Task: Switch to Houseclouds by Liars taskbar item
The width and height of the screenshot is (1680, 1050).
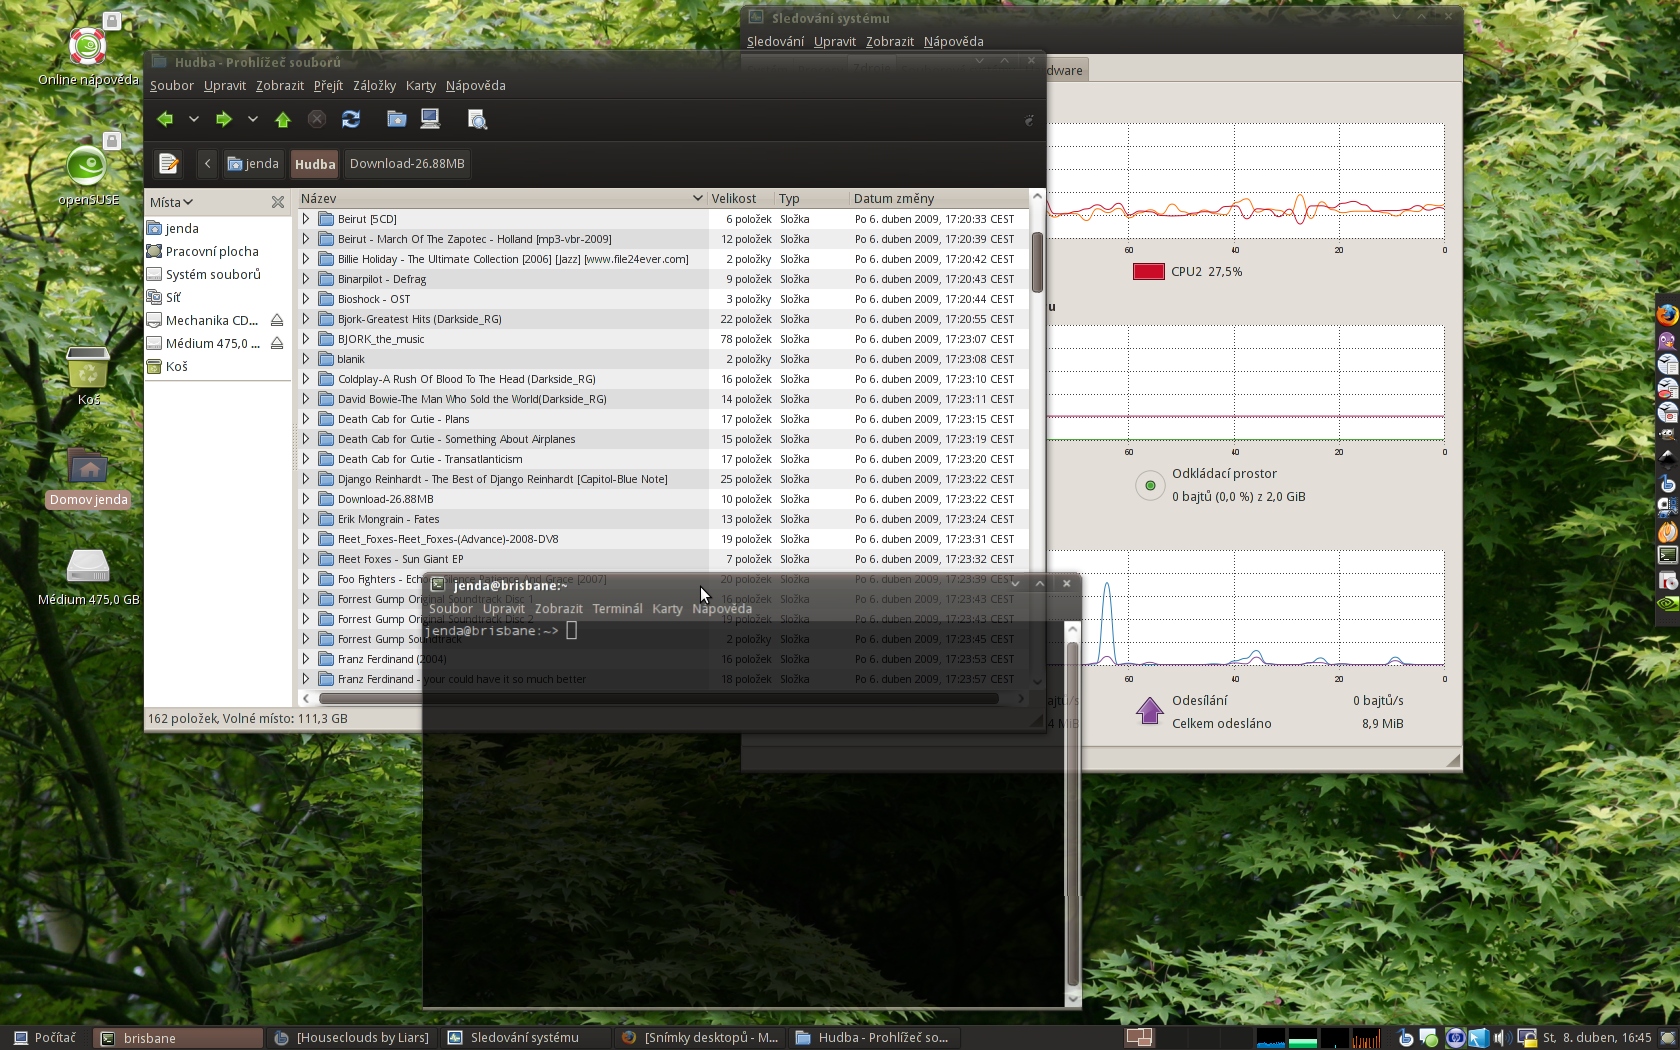Action: pos(354,1038)
